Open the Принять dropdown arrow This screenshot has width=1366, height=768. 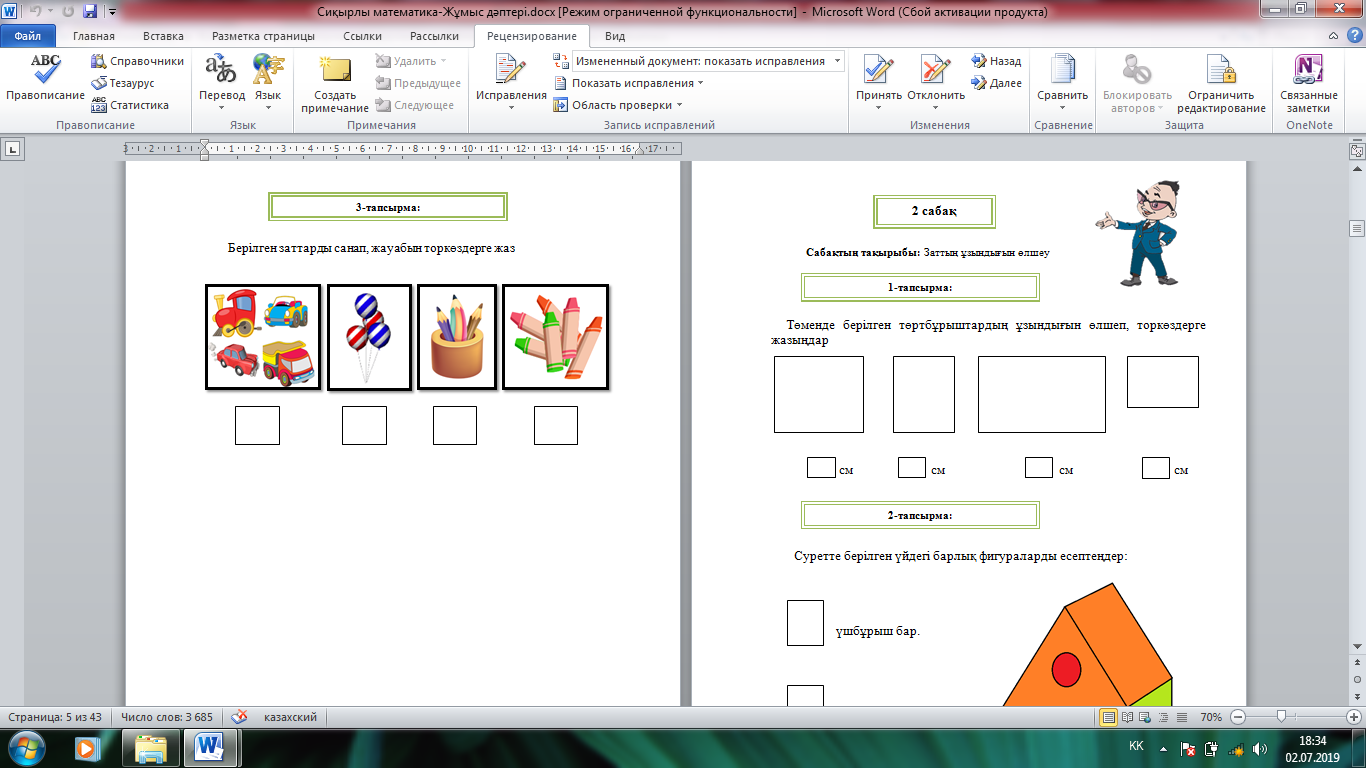click(879, 106)
